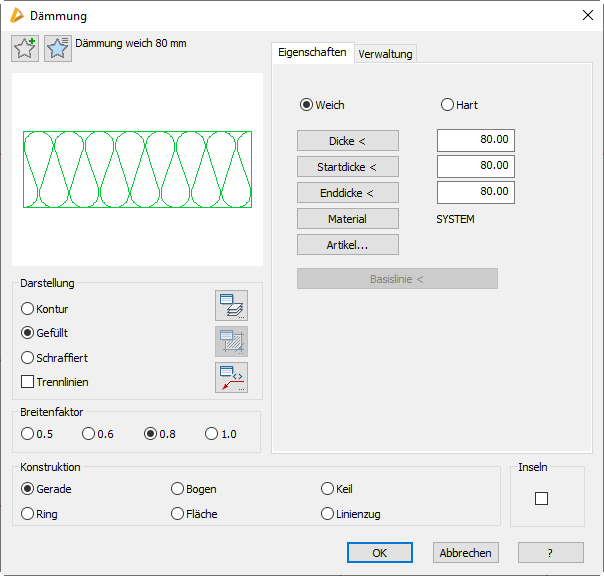The height and width of the screenshot is (576, 604).
Task: Click the Kontur display settings icon
Action: (x=231, y=306)
